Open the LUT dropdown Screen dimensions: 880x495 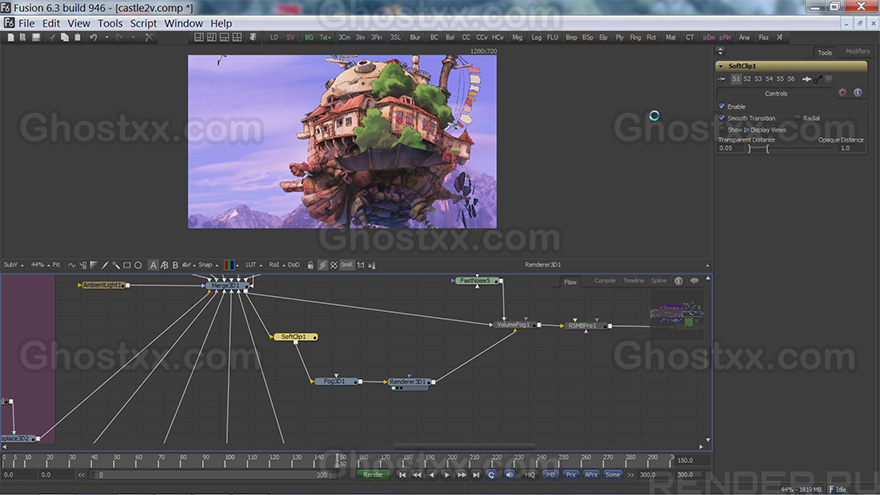pos(253,265)
